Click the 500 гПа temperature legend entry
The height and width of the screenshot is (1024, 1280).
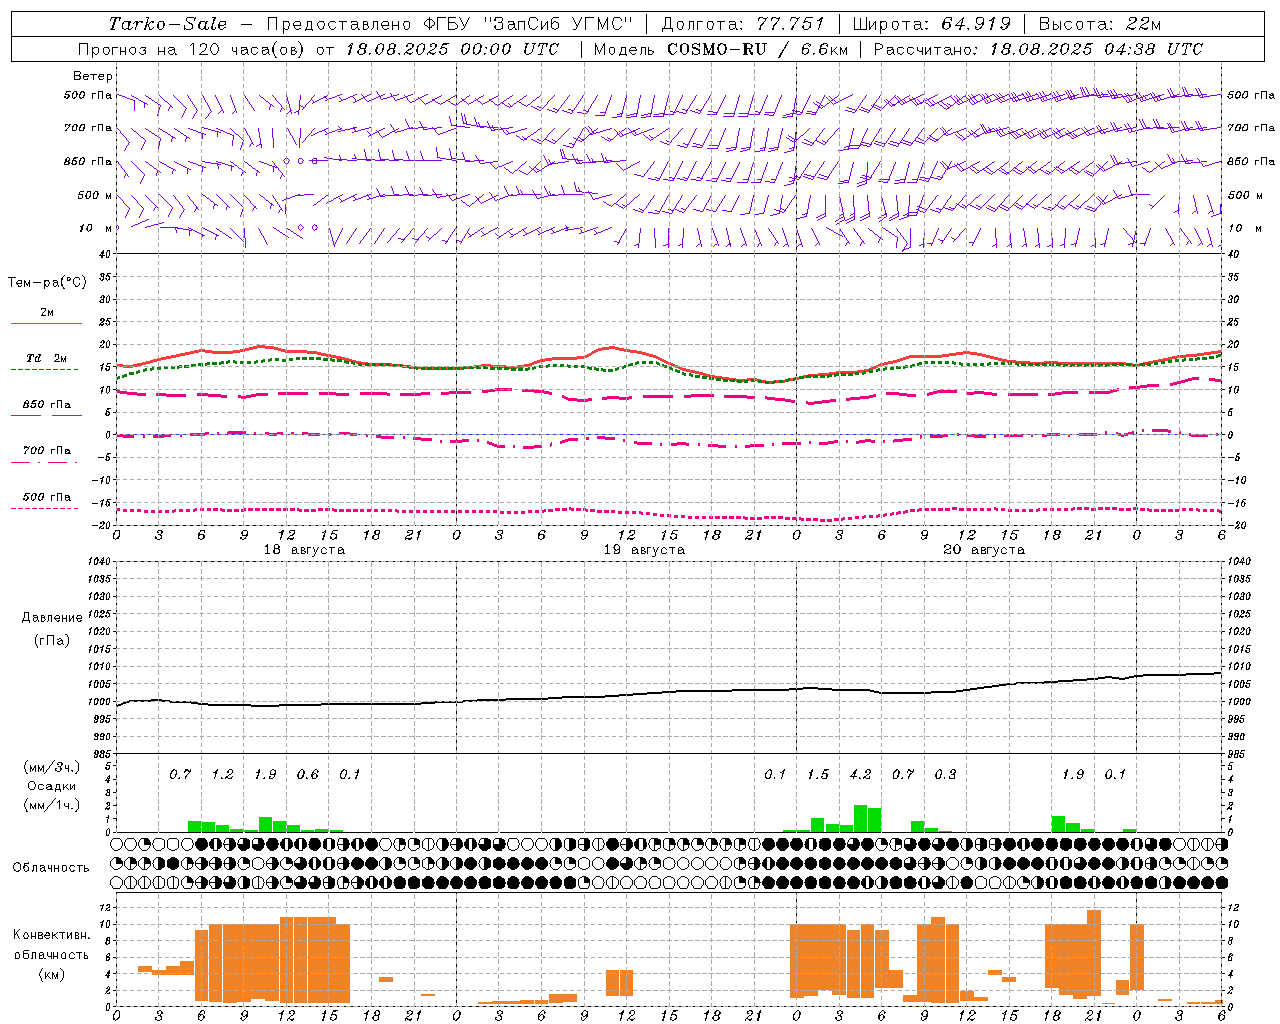coord(47,497)
